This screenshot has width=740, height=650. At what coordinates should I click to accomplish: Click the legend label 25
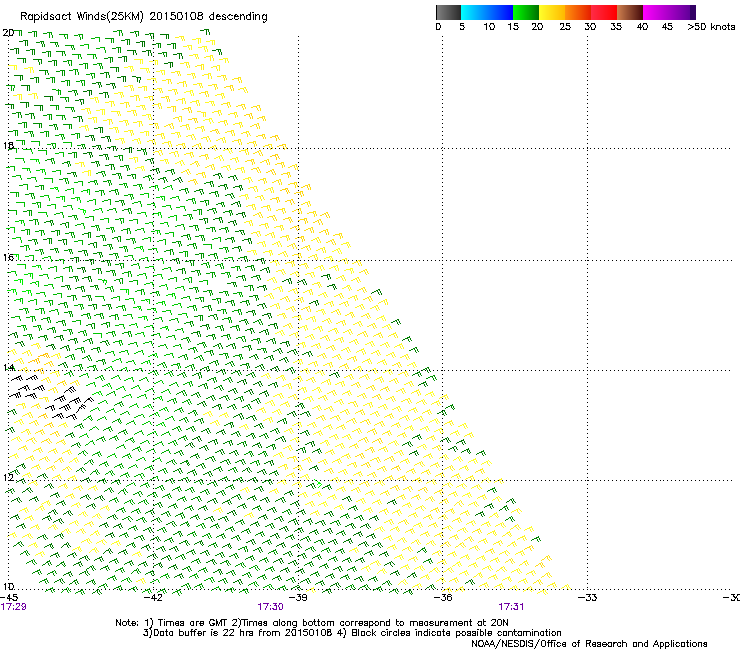tap(565, 27)
